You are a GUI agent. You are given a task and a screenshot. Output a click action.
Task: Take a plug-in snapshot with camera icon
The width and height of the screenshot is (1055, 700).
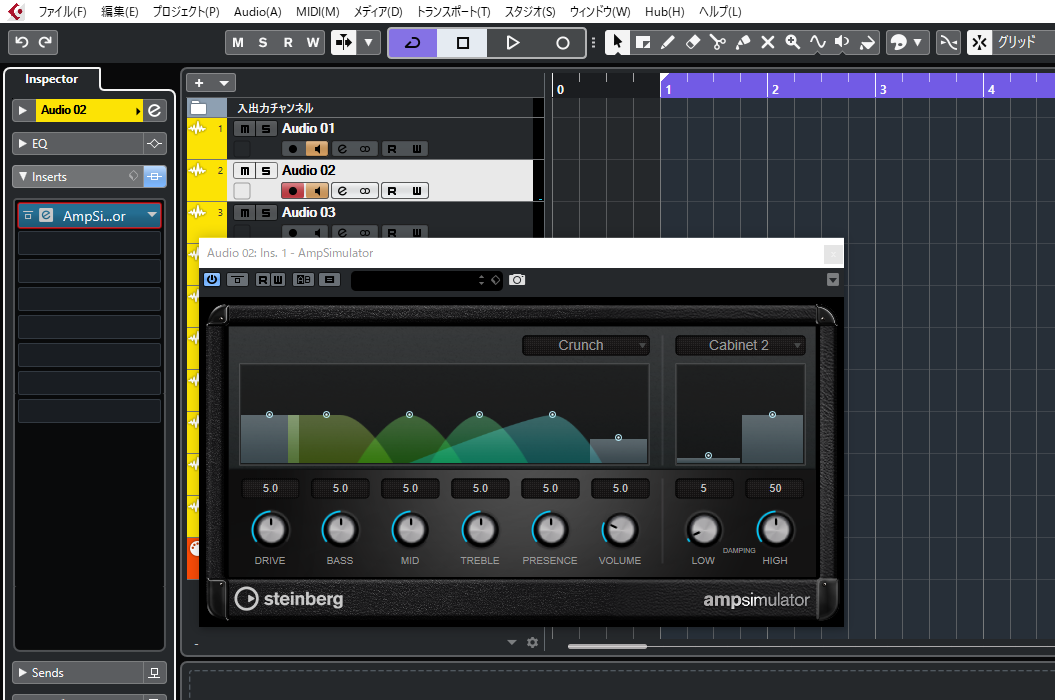click(x=517, y=279)
